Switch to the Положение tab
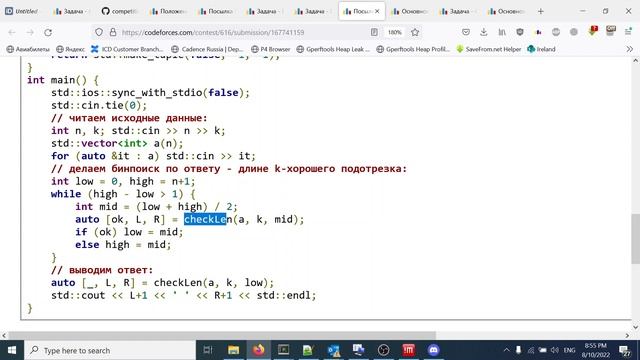This screenshot has width=640, height=360. coord(168,11)
